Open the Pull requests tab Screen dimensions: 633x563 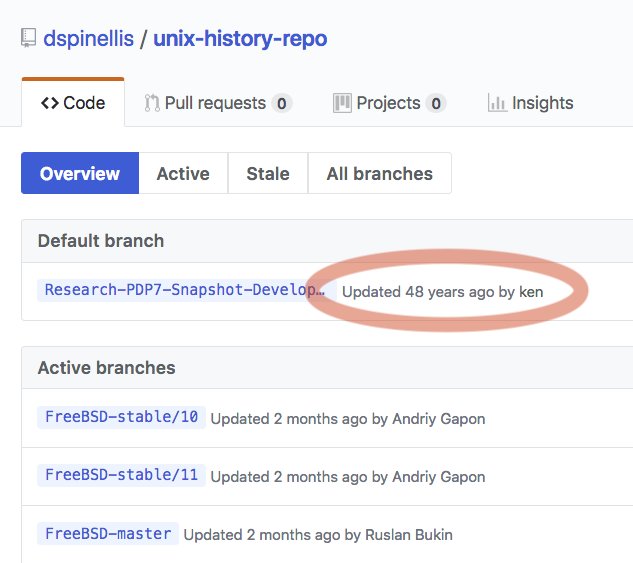(218, 103)
